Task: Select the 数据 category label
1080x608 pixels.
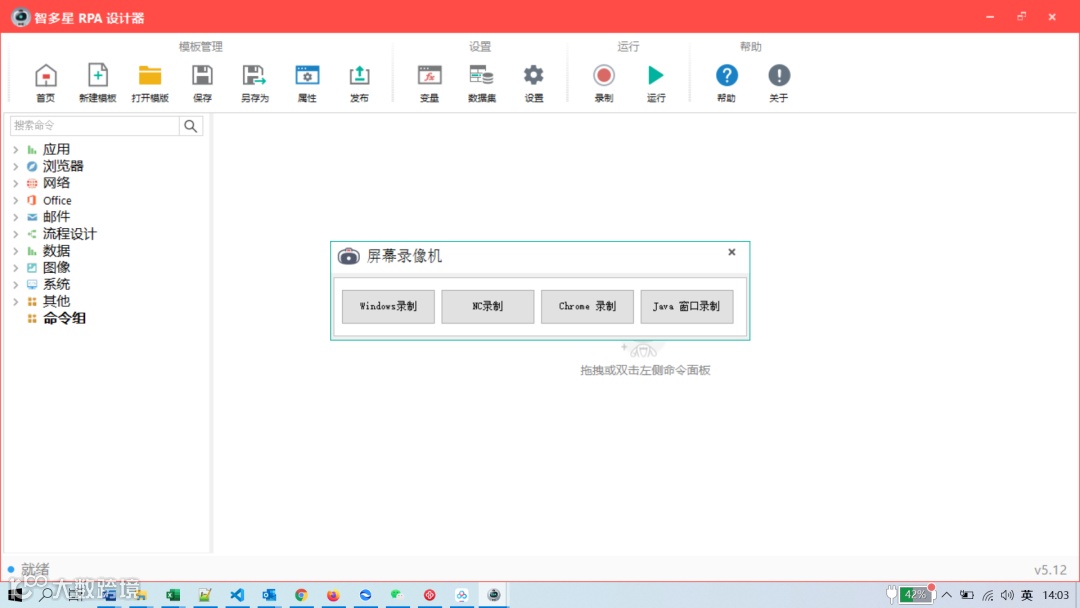Action: [x=56, y=251]
